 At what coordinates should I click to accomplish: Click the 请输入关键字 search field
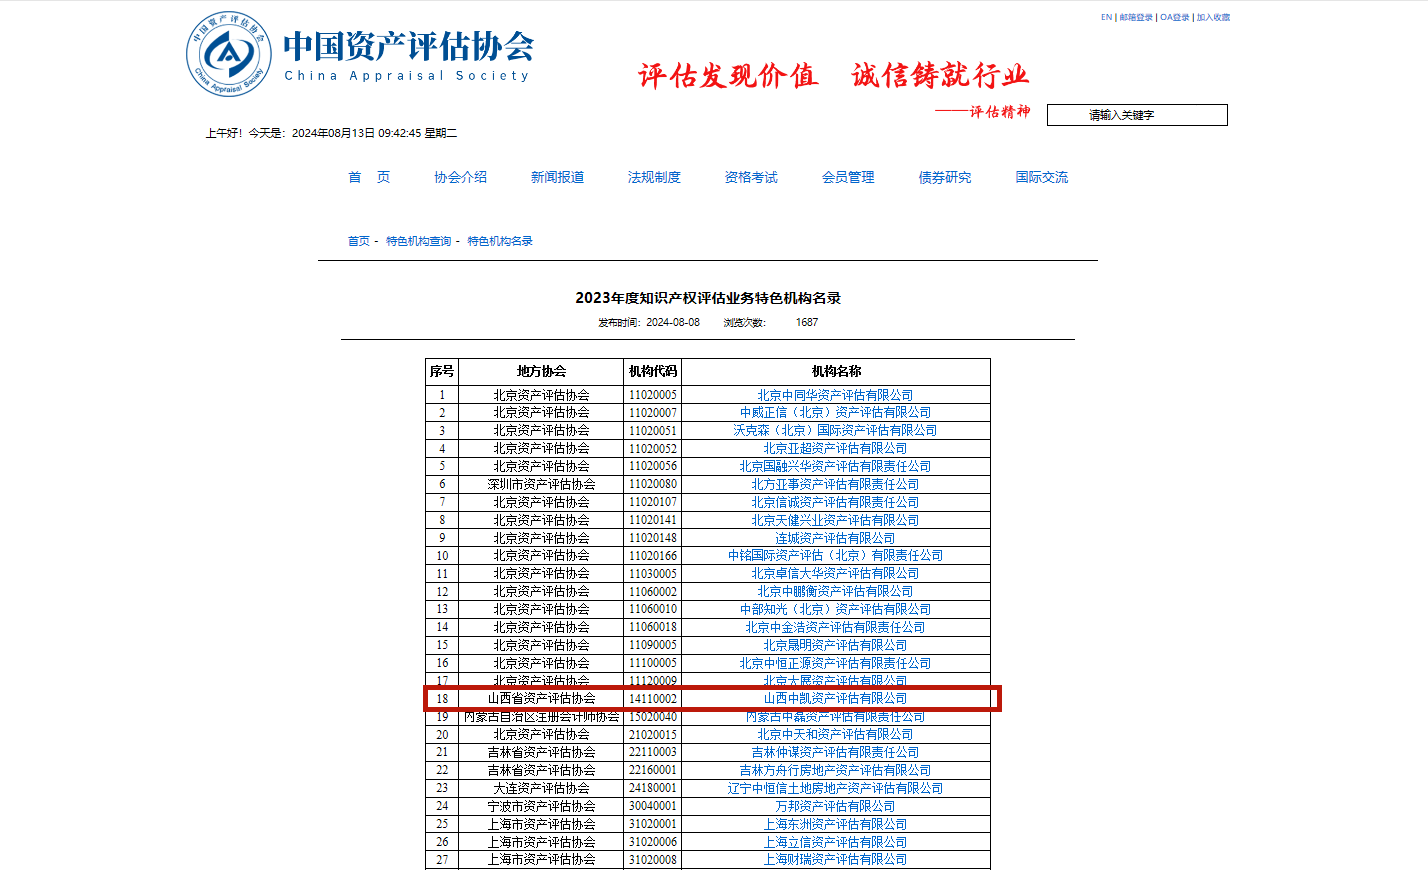pyautogui.click(x=1137, y=115)
